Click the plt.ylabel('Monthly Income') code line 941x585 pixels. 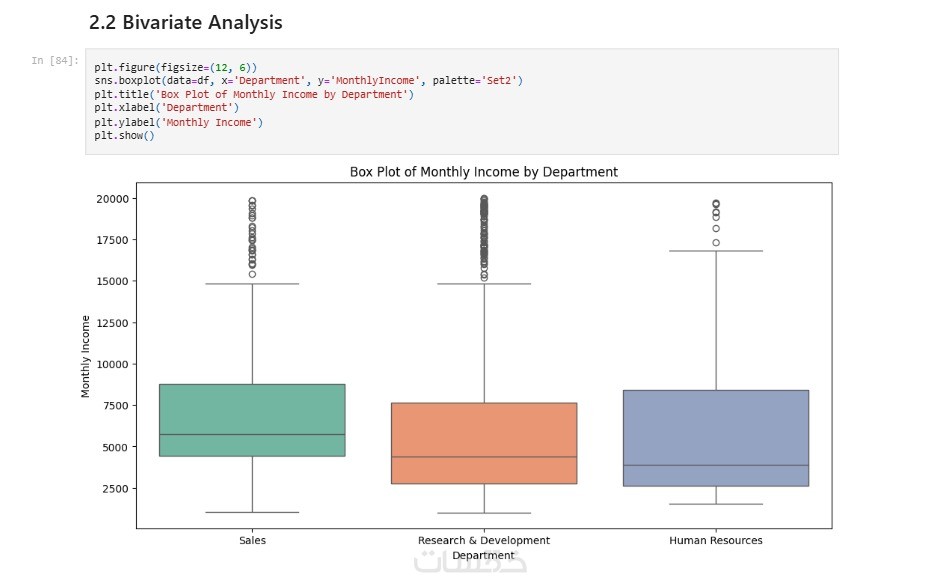(x=179, y=122)
